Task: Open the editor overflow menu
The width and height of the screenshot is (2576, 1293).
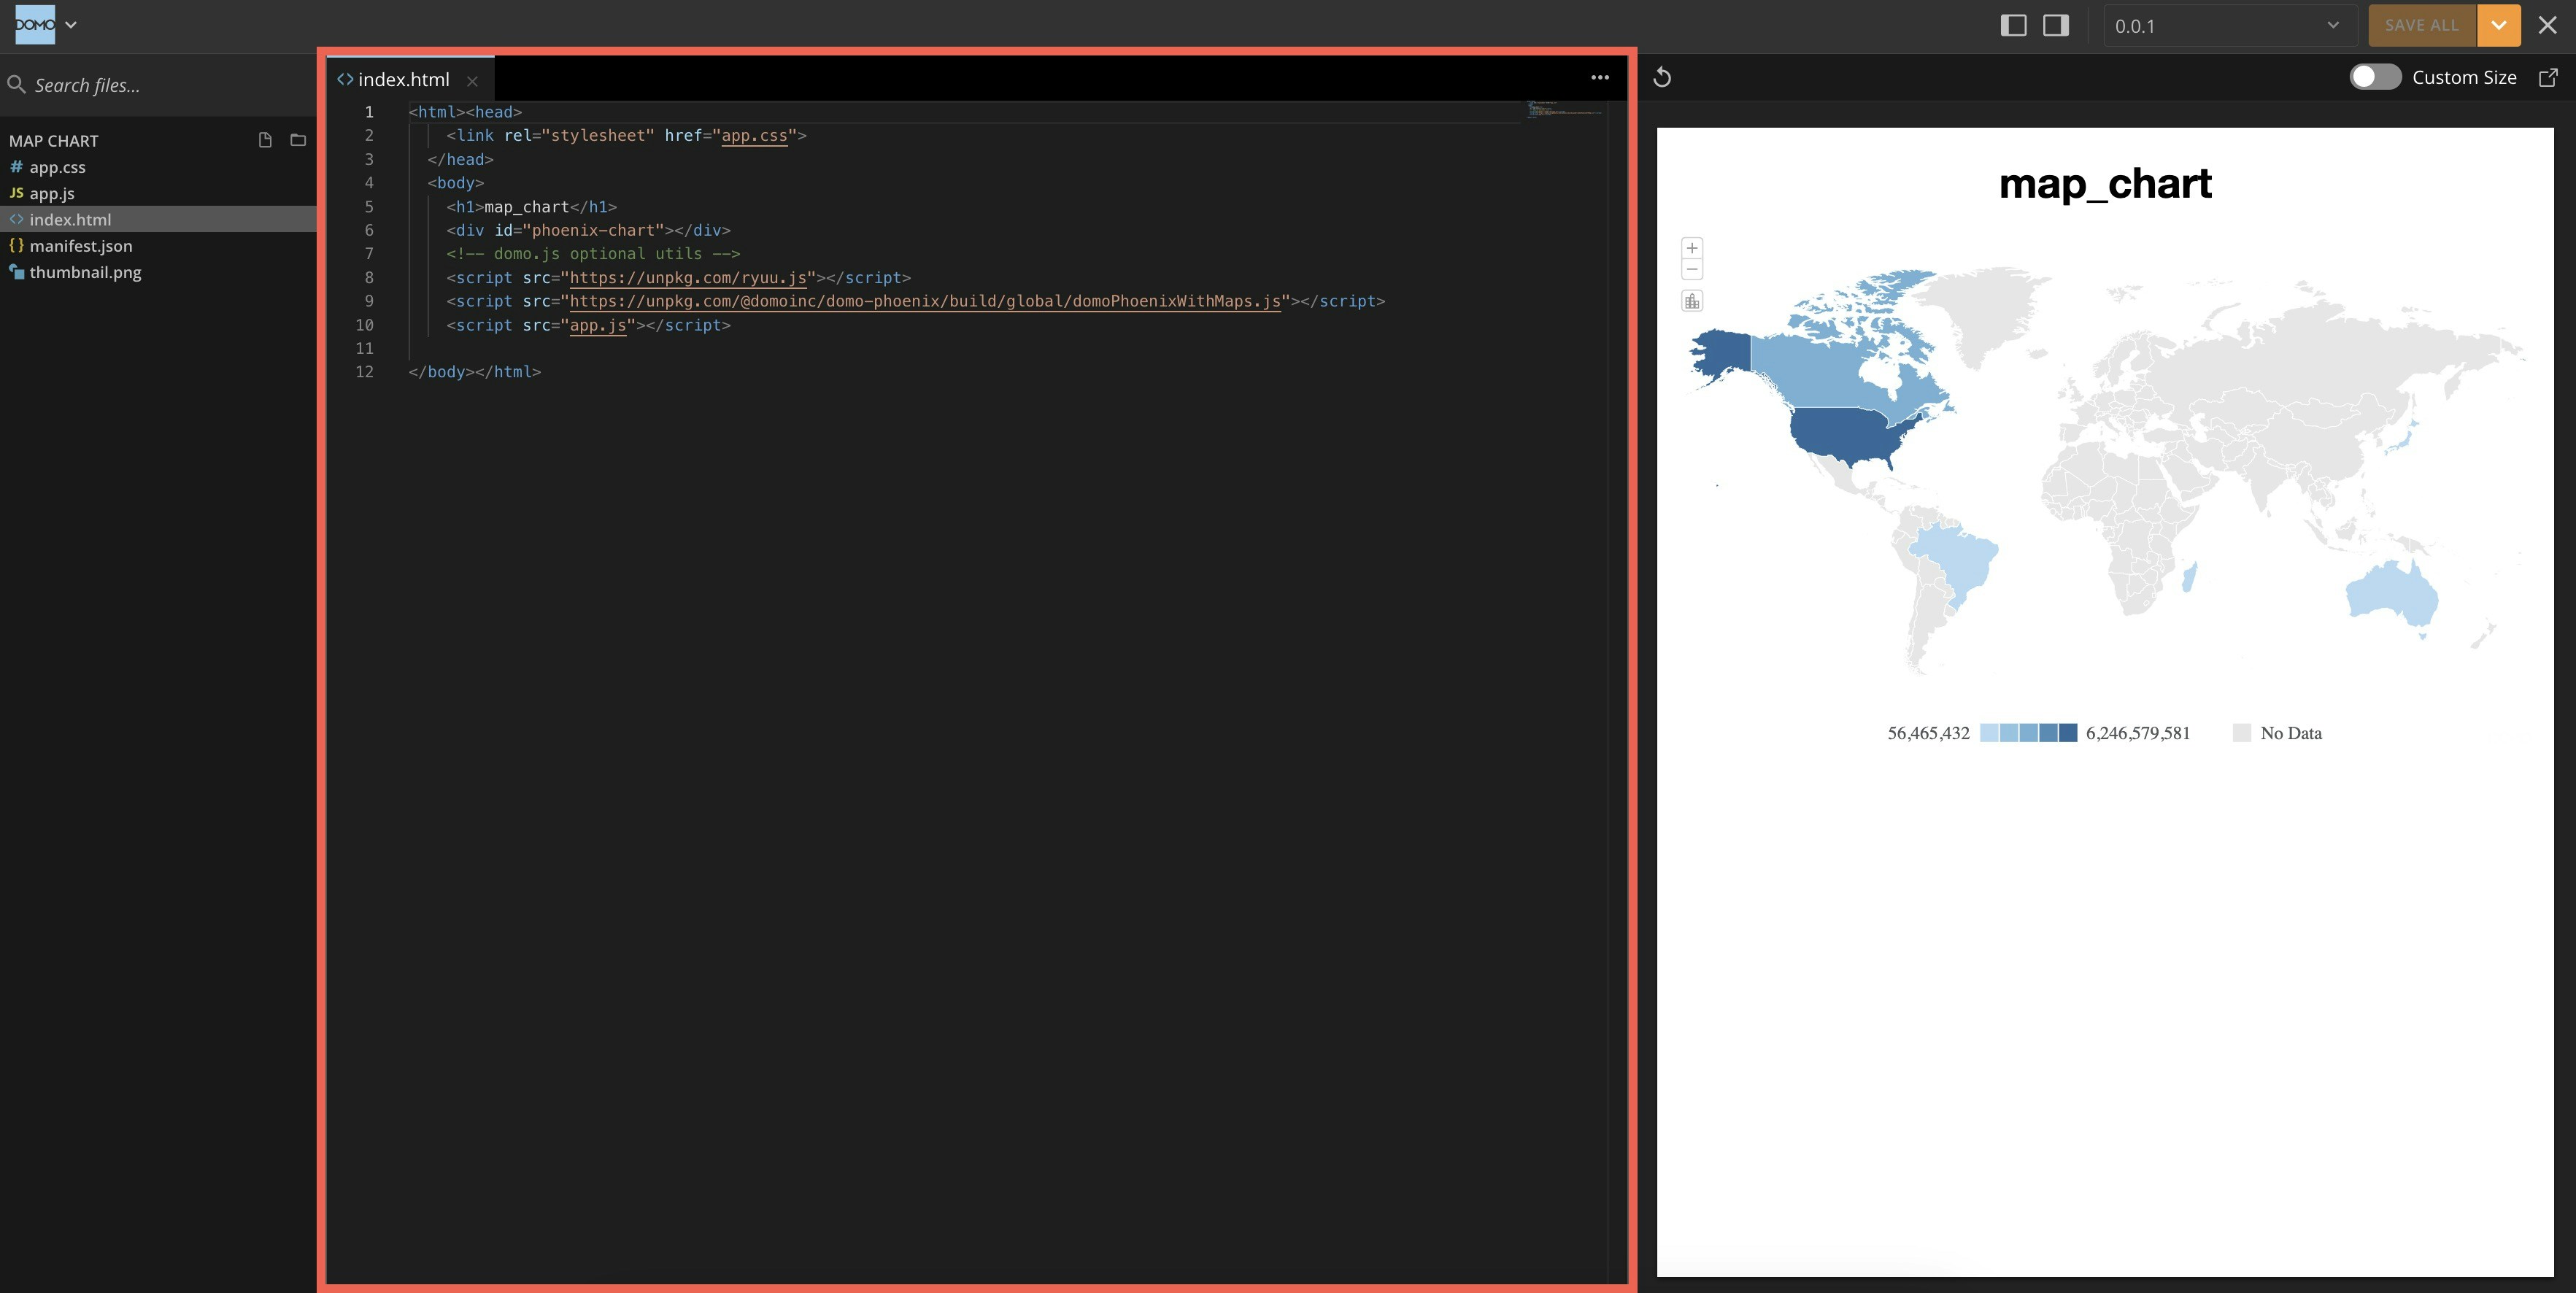Action: click(x=1598, y=77)
